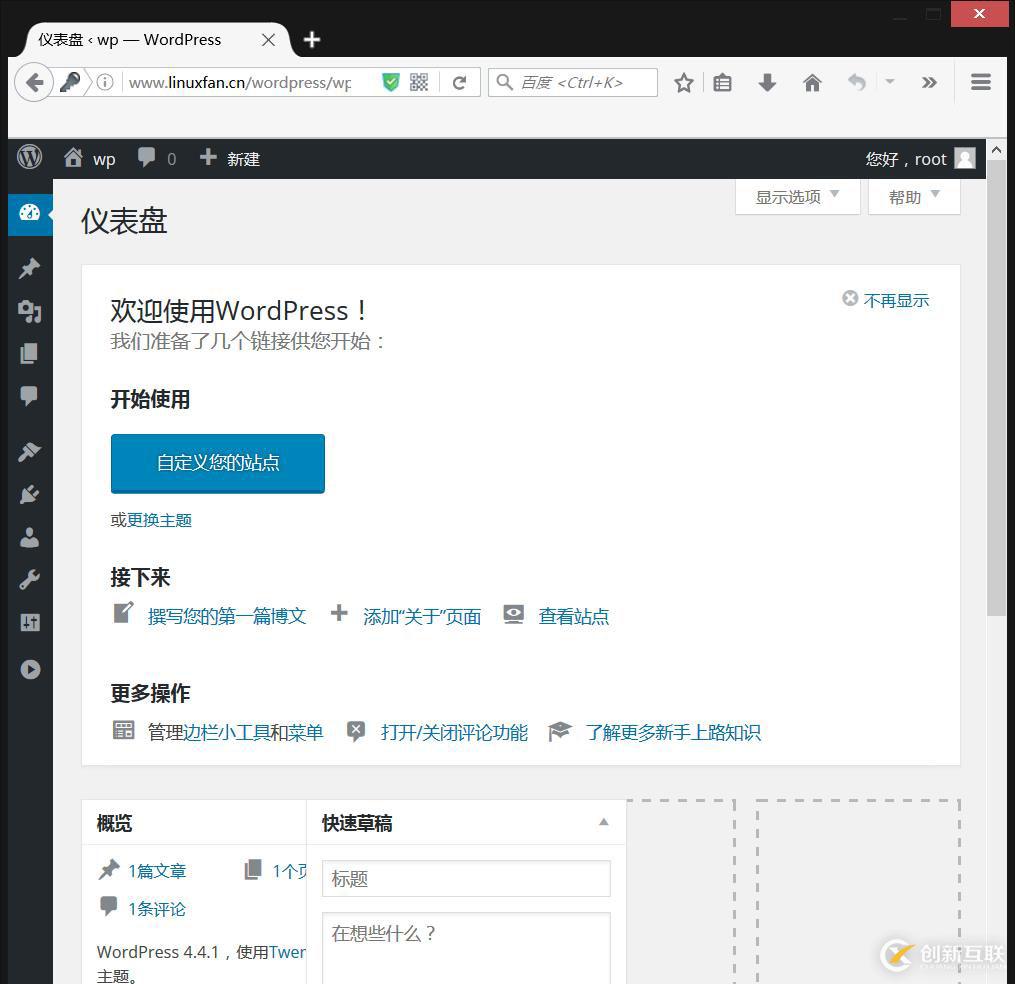Screen dimensions: 1015x984
Task: Show more toolbar items chevron
Action: [929, 82]
